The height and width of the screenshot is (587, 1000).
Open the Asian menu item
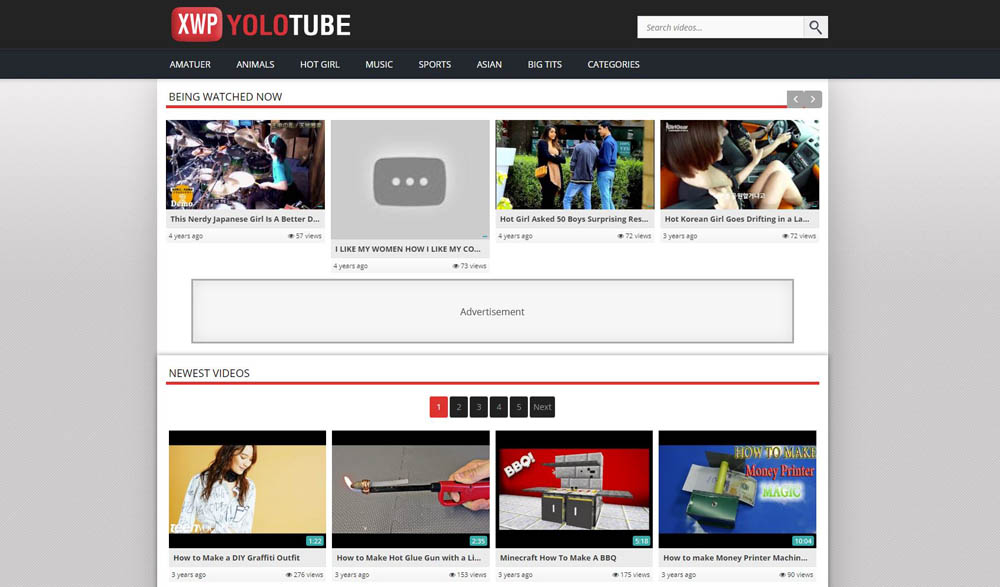[x=489, y=64]
